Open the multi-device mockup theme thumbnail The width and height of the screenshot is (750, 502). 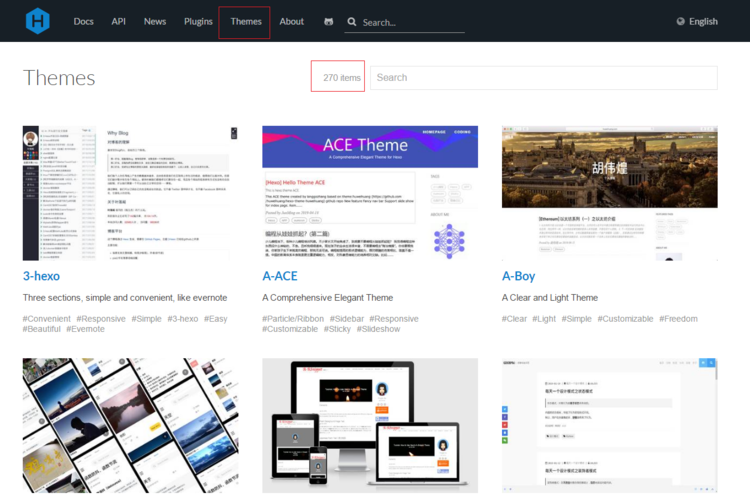(370, 426)
